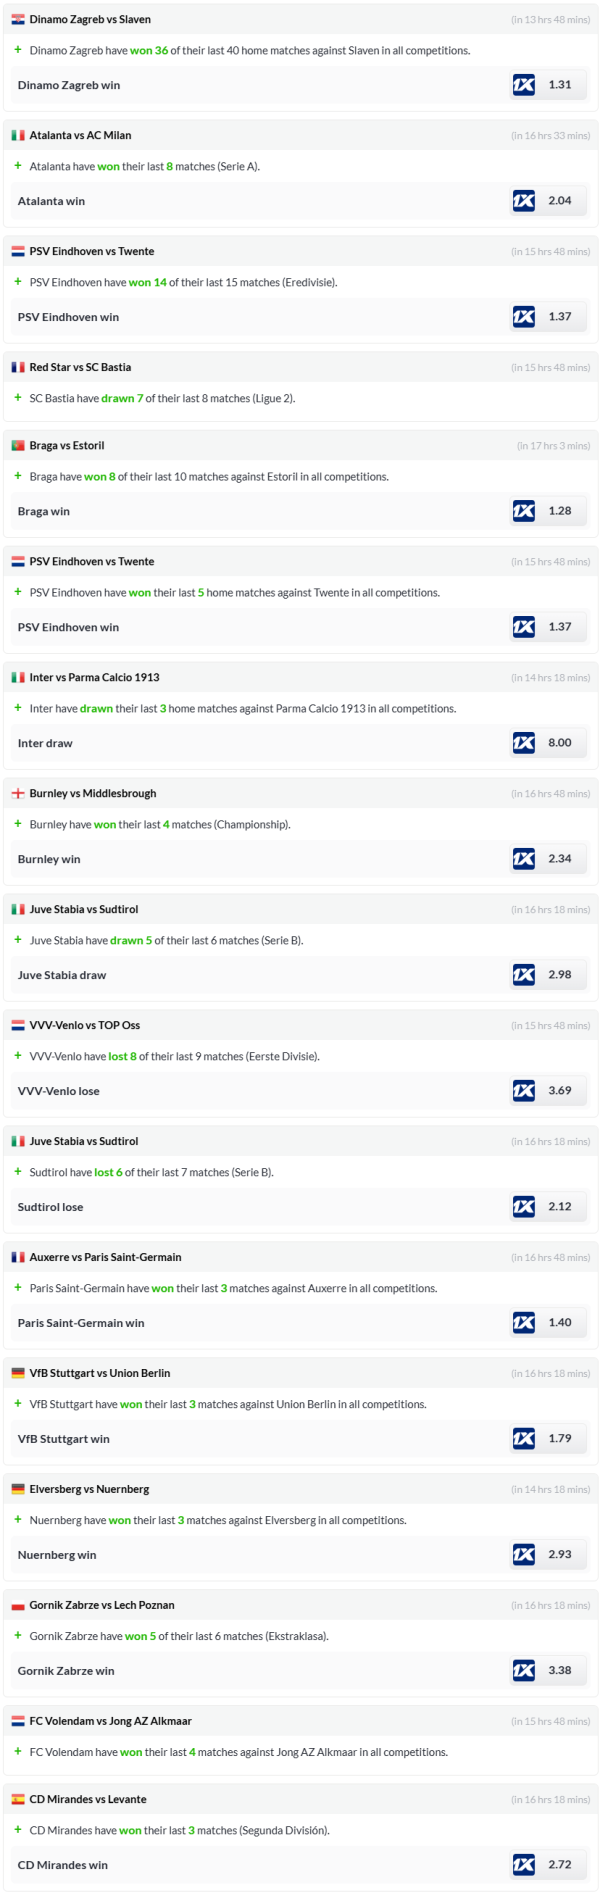The image size is (600, 1893).
Task: Expand the plus icon next to FC Volendam stat
Action: tap(18, 1752)
